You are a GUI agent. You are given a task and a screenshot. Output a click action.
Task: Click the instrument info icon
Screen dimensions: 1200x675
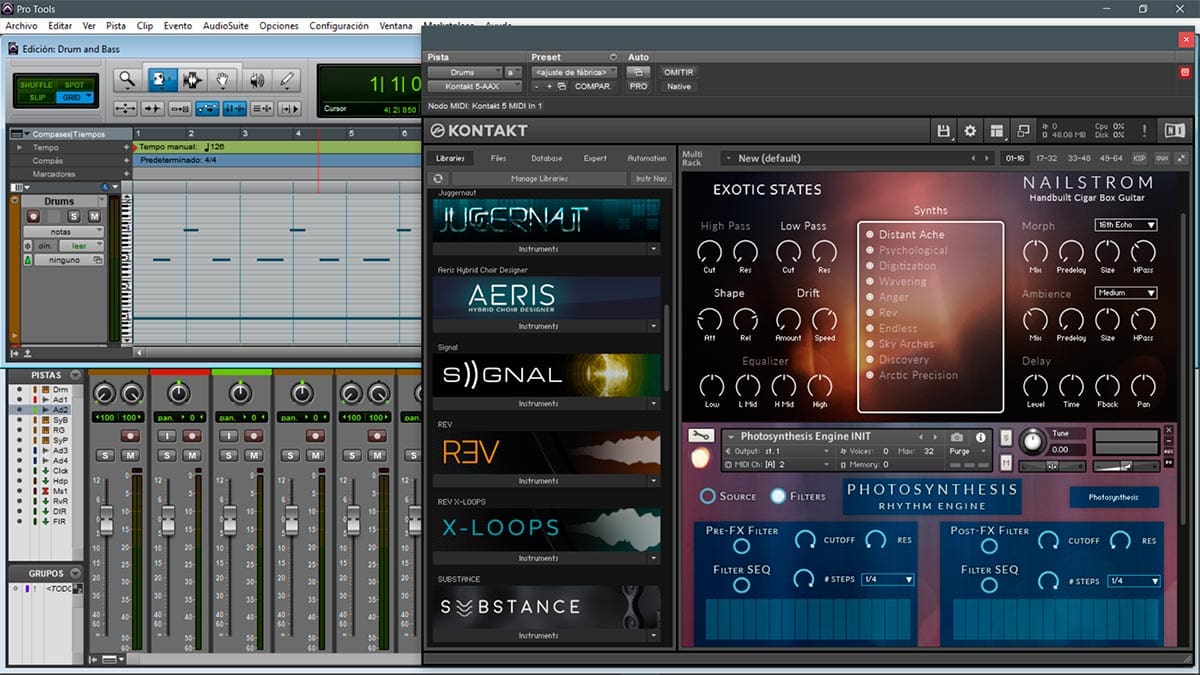coord(980,437)
